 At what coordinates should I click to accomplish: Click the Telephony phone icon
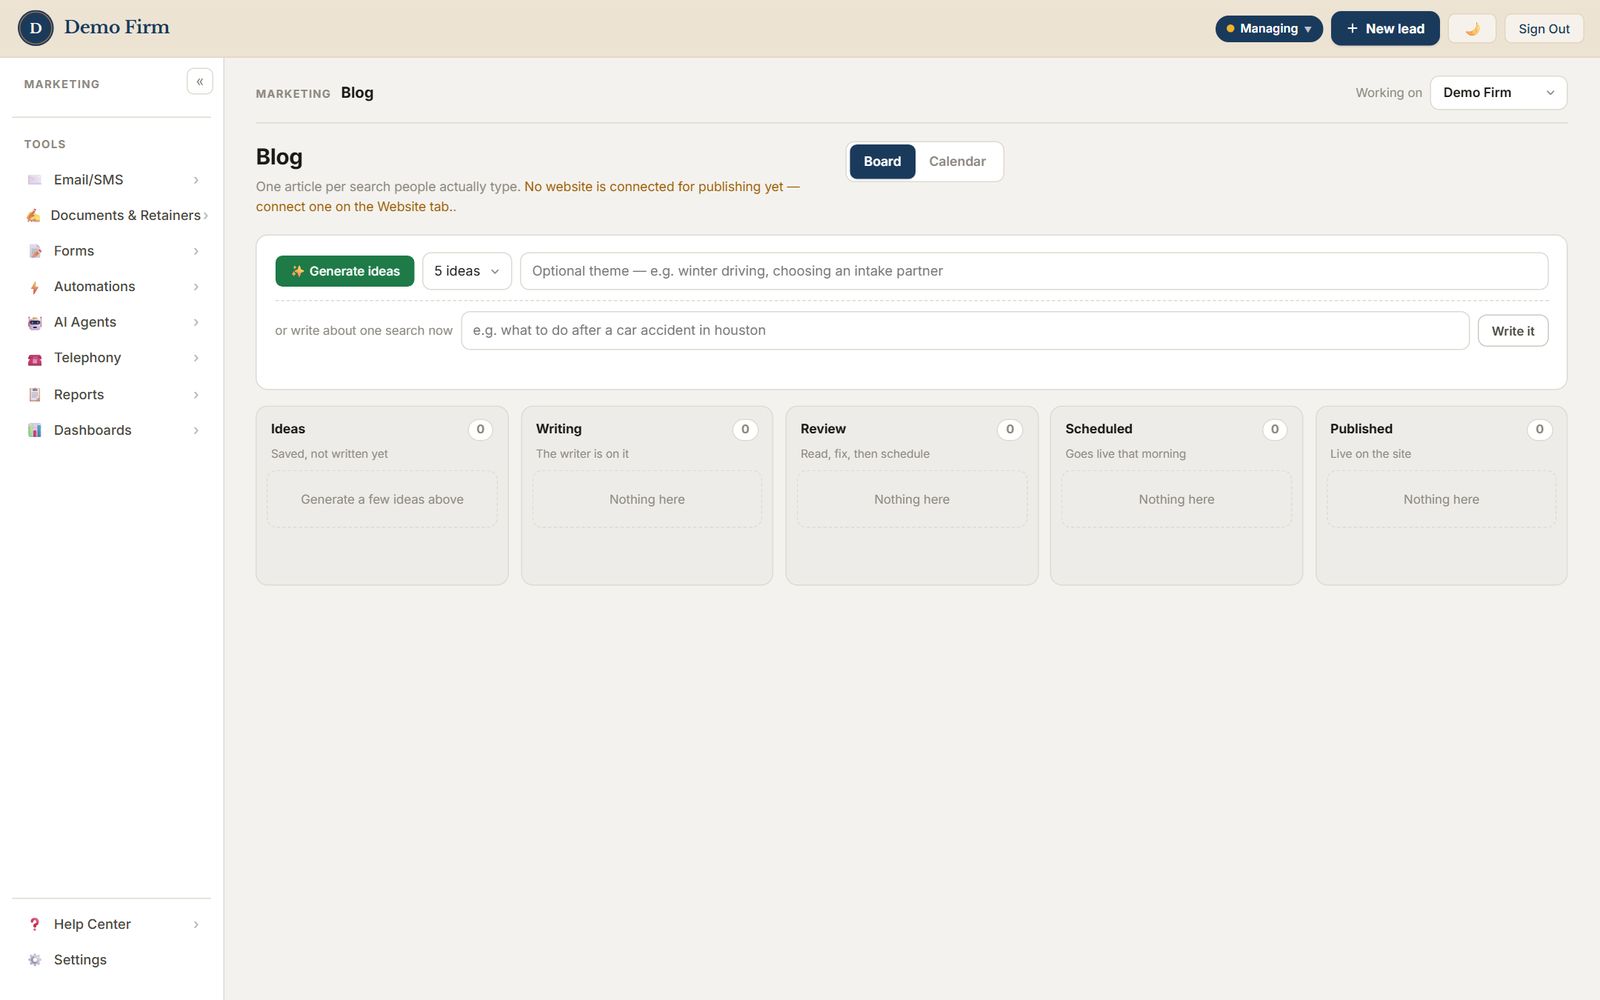(35, 358)
